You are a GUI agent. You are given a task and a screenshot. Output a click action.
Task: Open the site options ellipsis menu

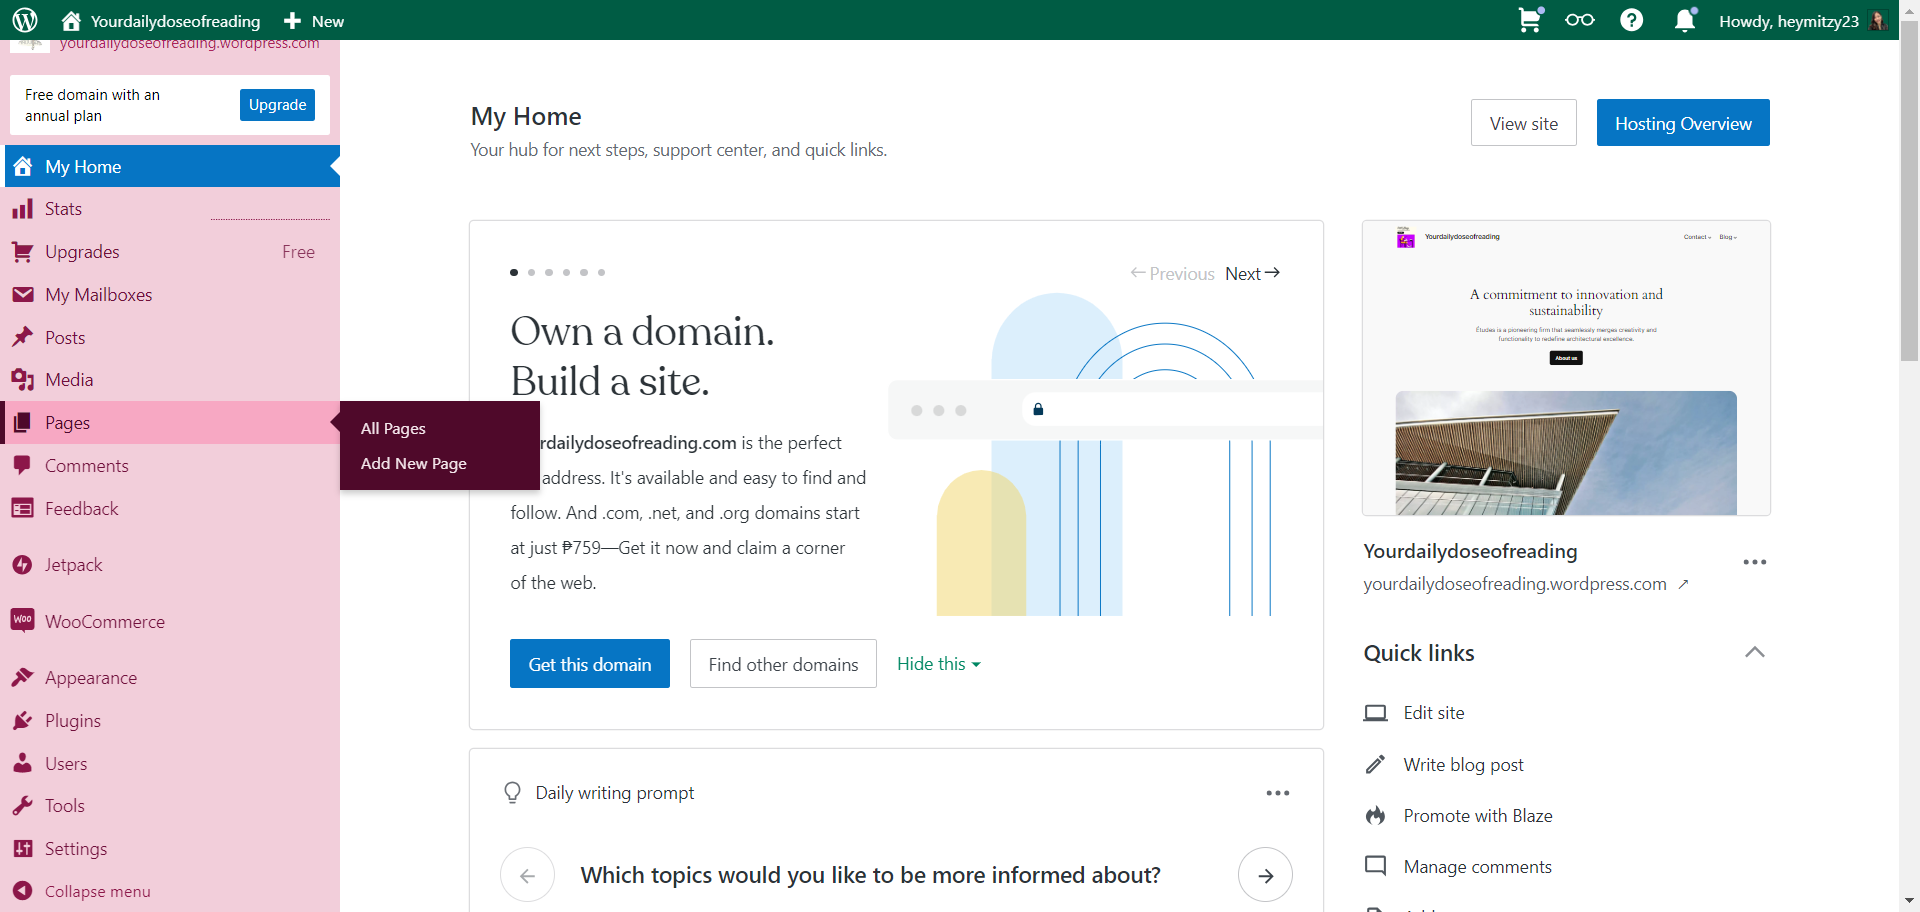(x=1755, y=562)
